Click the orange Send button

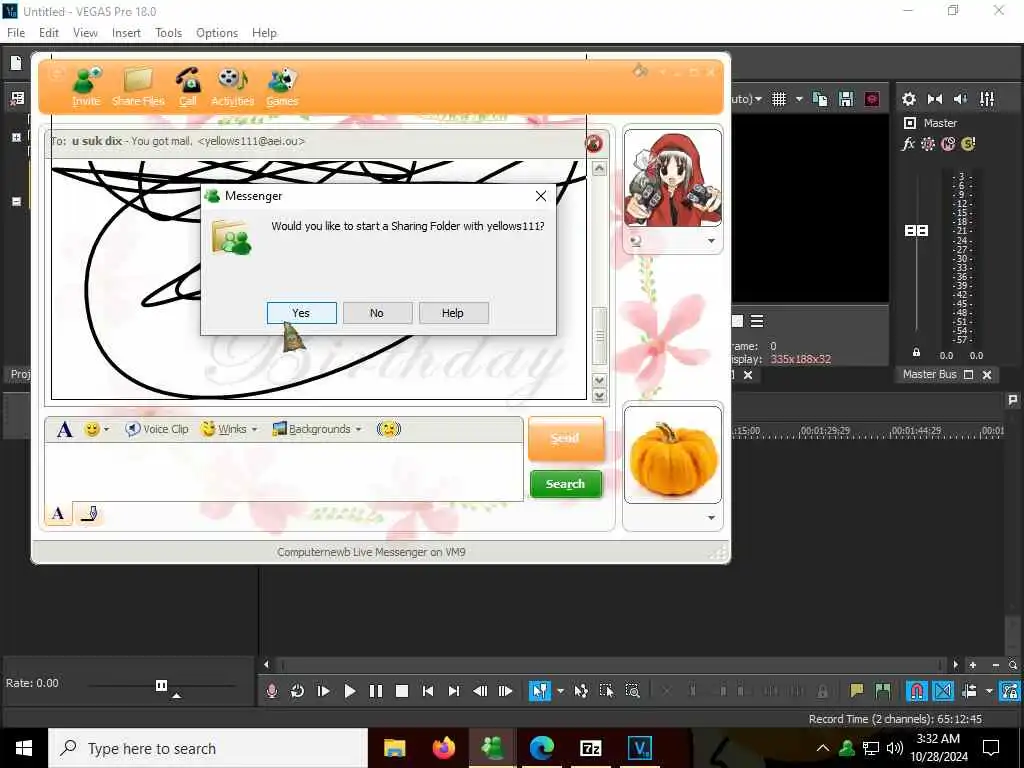click(565, 438)
